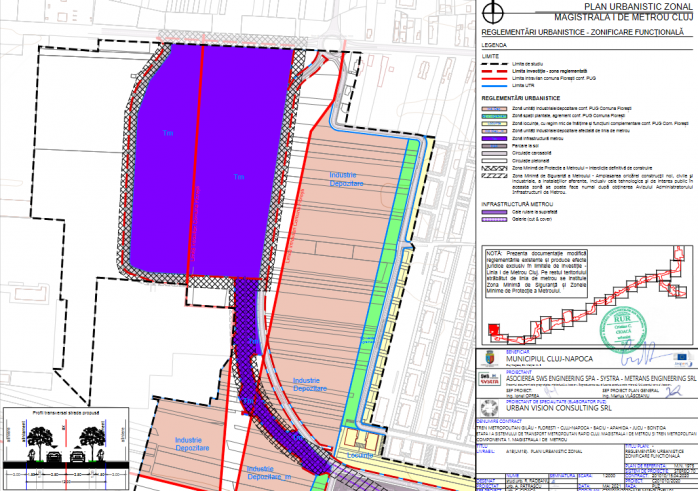
Task: Click 'Profil transversal stradă propusă' caption
Action: point(66,413)
